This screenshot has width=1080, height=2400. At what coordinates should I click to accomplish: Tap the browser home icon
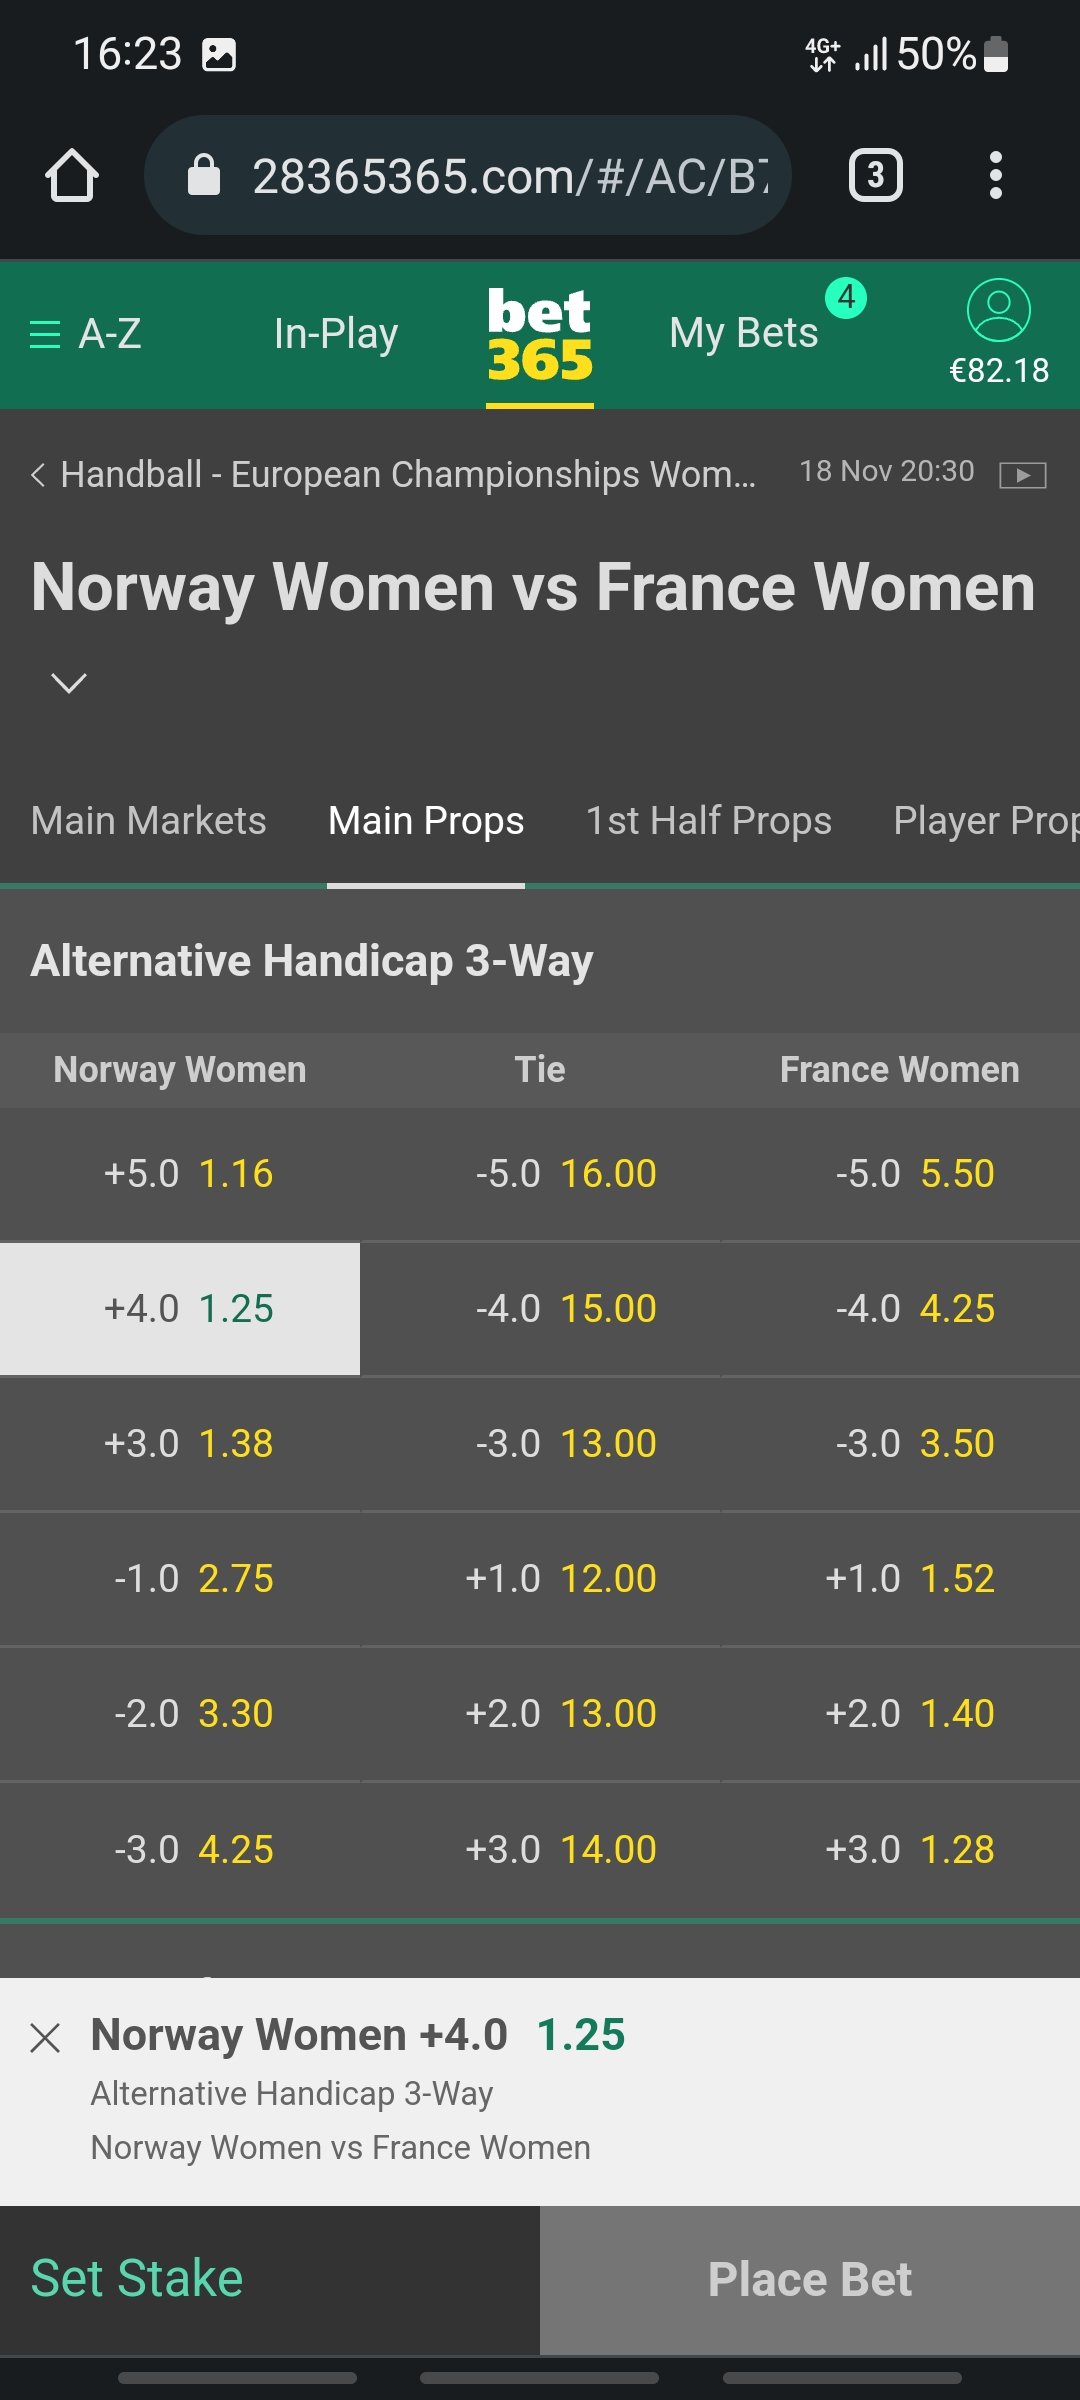tap(72, 176)
